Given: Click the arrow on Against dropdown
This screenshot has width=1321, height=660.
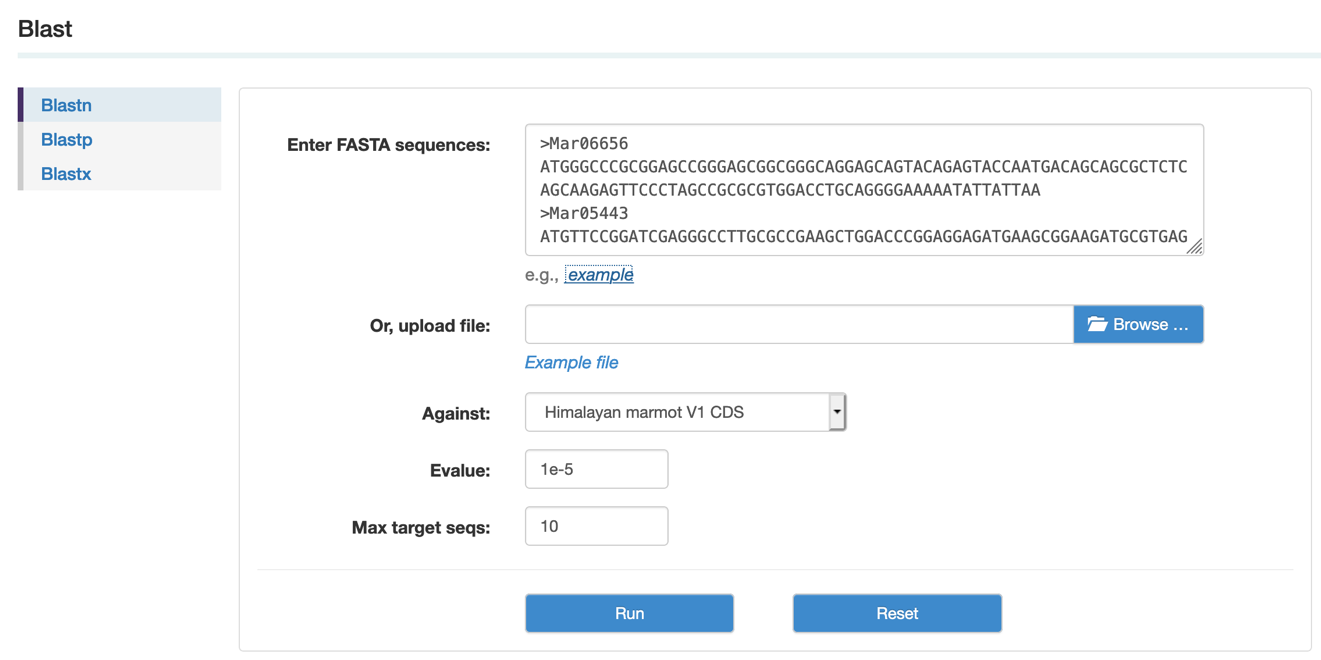Looking at the screenshot, I should tap(837, 412).
